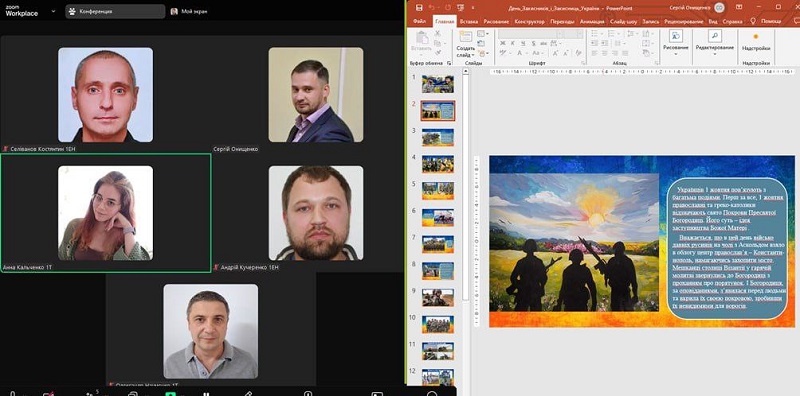Screen dimensions: 800x396
Task: Open the Файл menu
Action: tap(420, 21)
